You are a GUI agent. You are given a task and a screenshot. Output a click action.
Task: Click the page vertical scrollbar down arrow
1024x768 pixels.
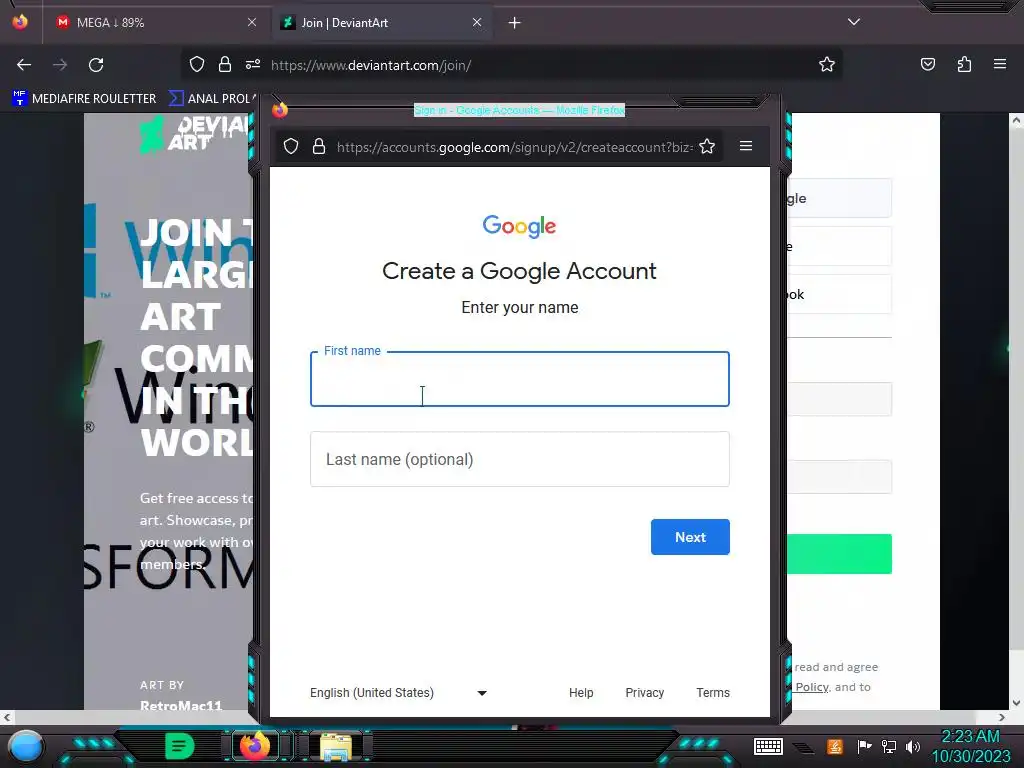[1016, 703]
